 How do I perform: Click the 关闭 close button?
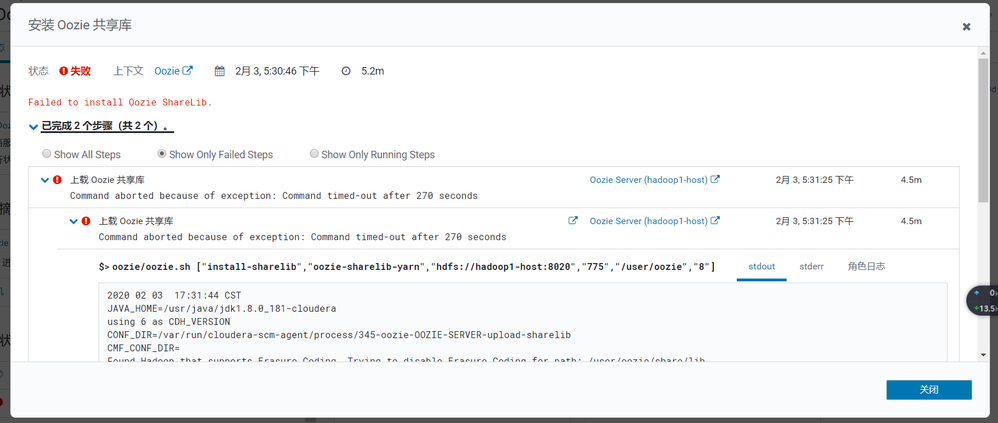929,390
